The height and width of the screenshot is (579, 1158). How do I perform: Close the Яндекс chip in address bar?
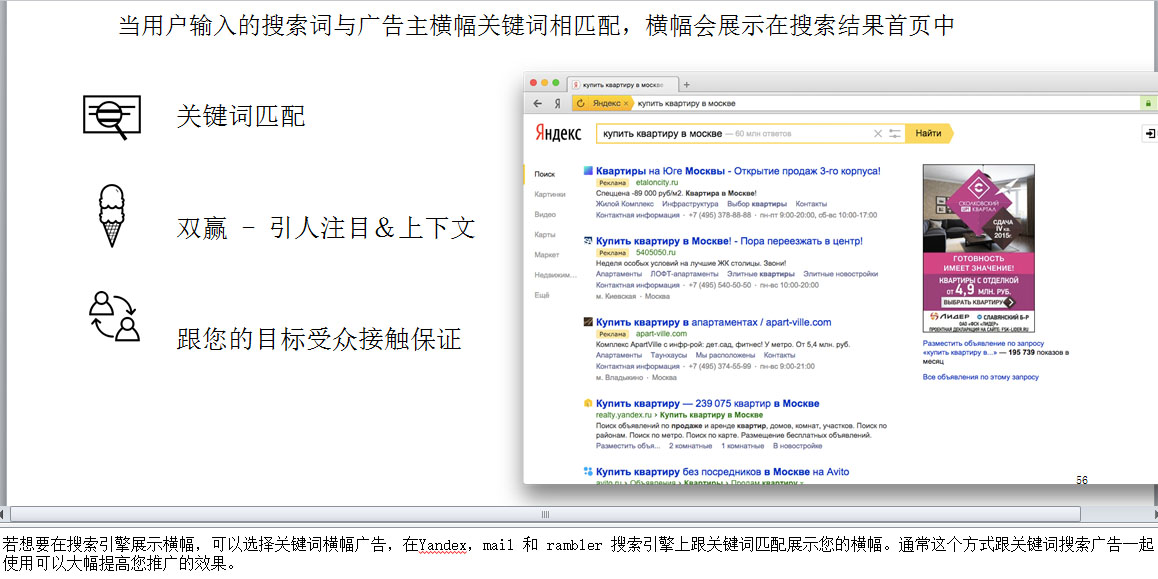626,103
